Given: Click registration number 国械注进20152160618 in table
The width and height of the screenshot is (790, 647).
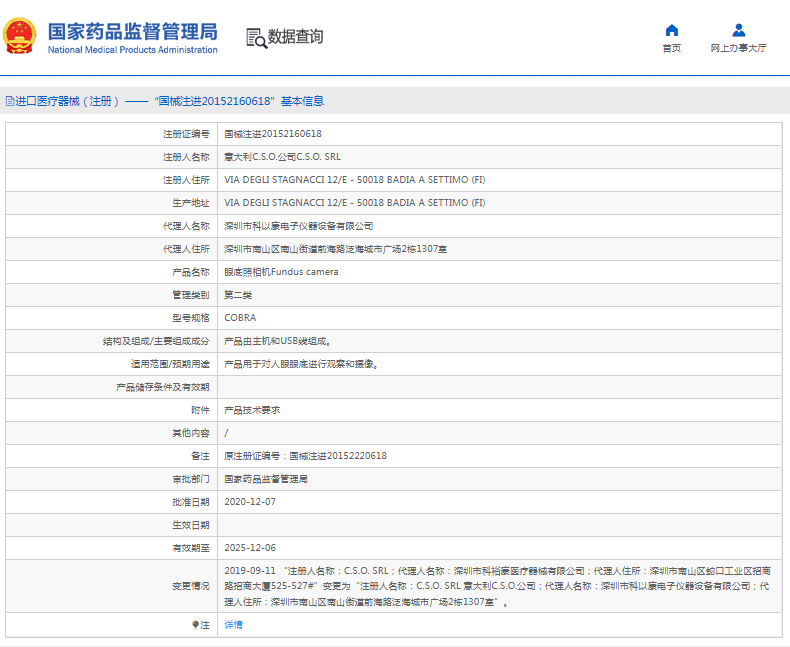Looking at the screenshot, I should point(272,134).
